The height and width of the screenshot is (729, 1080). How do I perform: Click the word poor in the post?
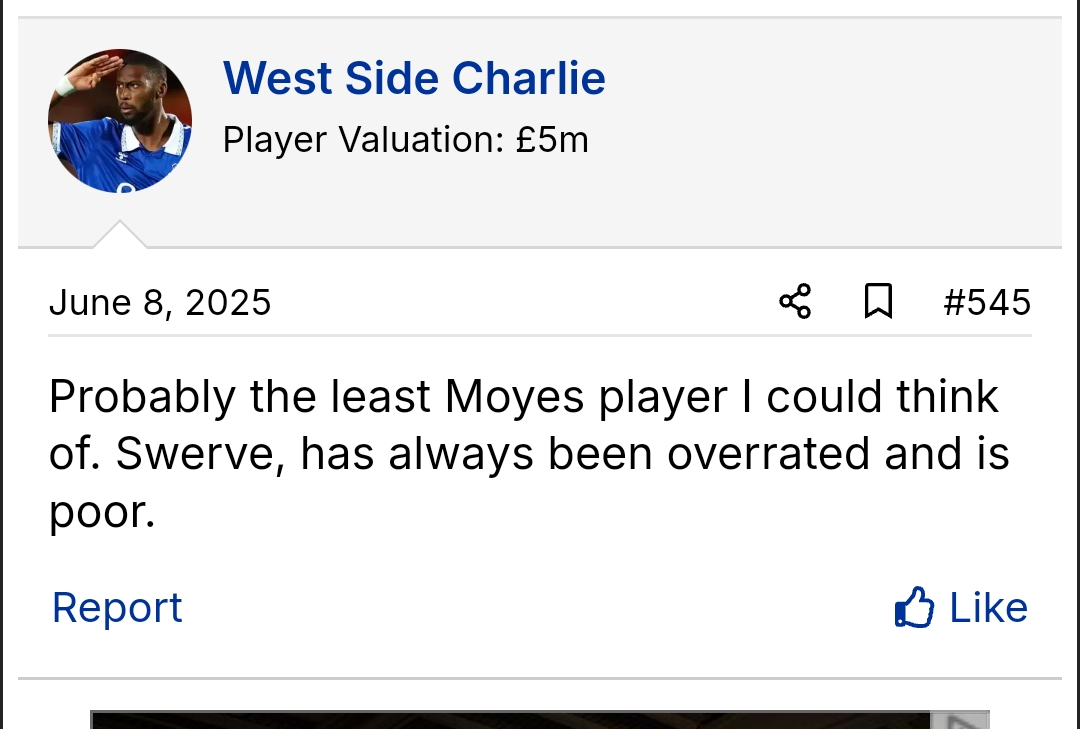click(98, 513)
